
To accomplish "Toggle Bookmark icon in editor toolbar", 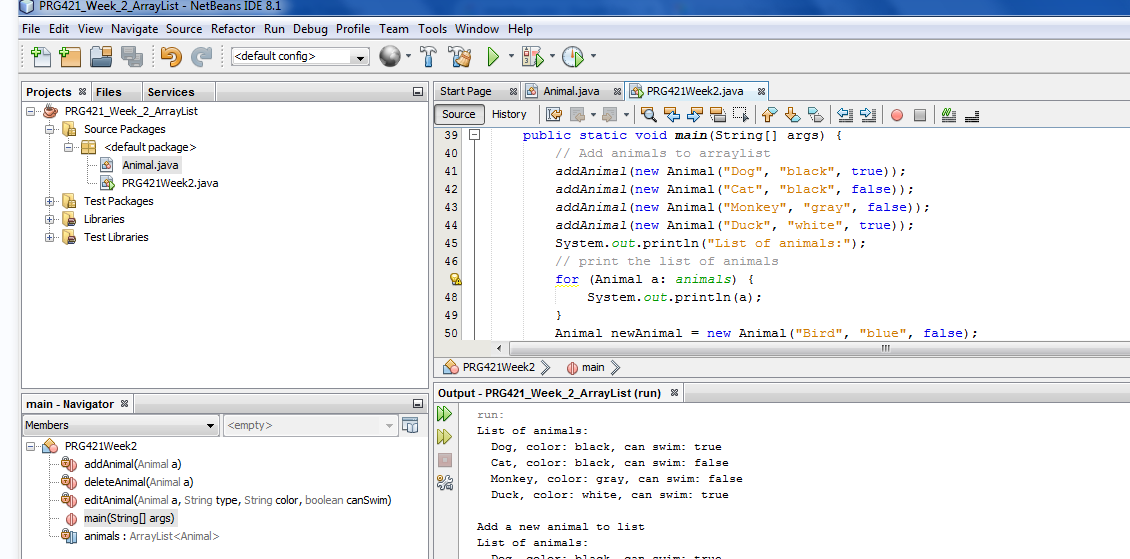I will tap(815, 115).
